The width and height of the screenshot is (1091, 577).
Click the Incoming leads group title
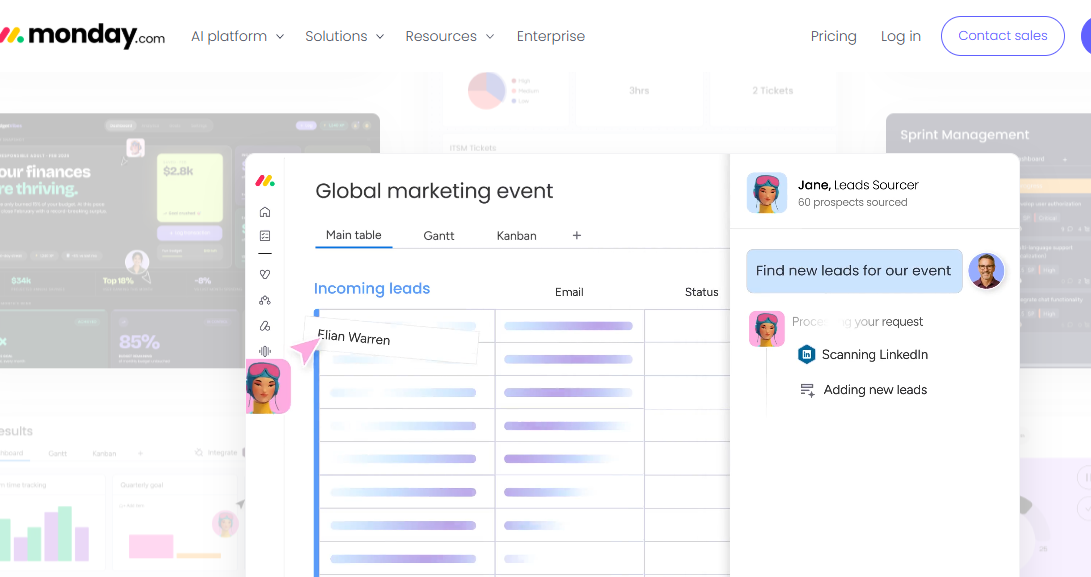[x=372, y=288]
